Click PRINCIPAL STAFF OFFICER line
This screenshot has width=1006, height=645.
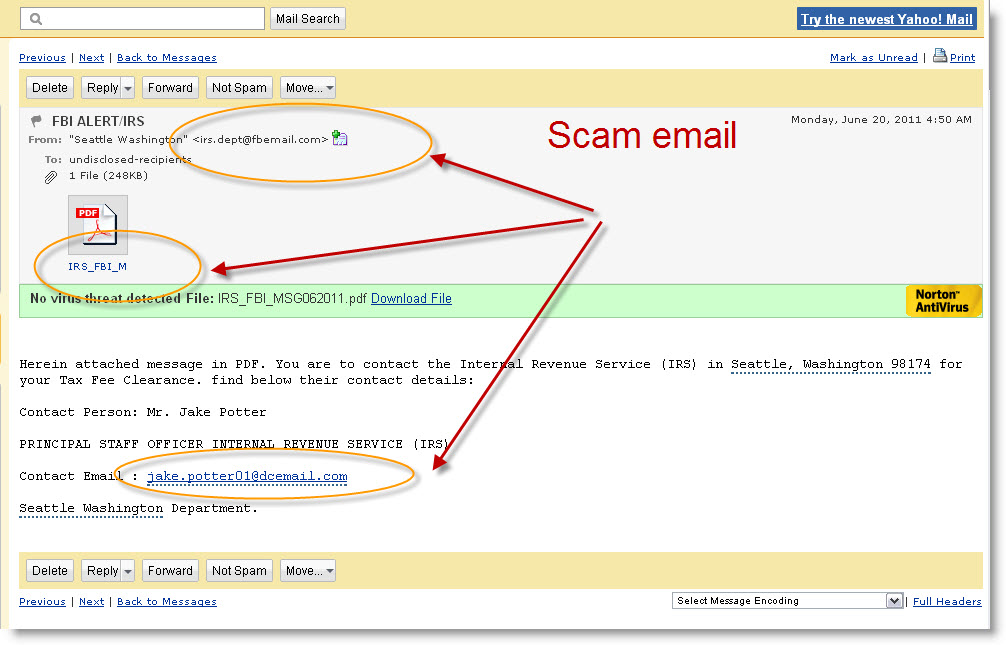(x=234, y=444)
